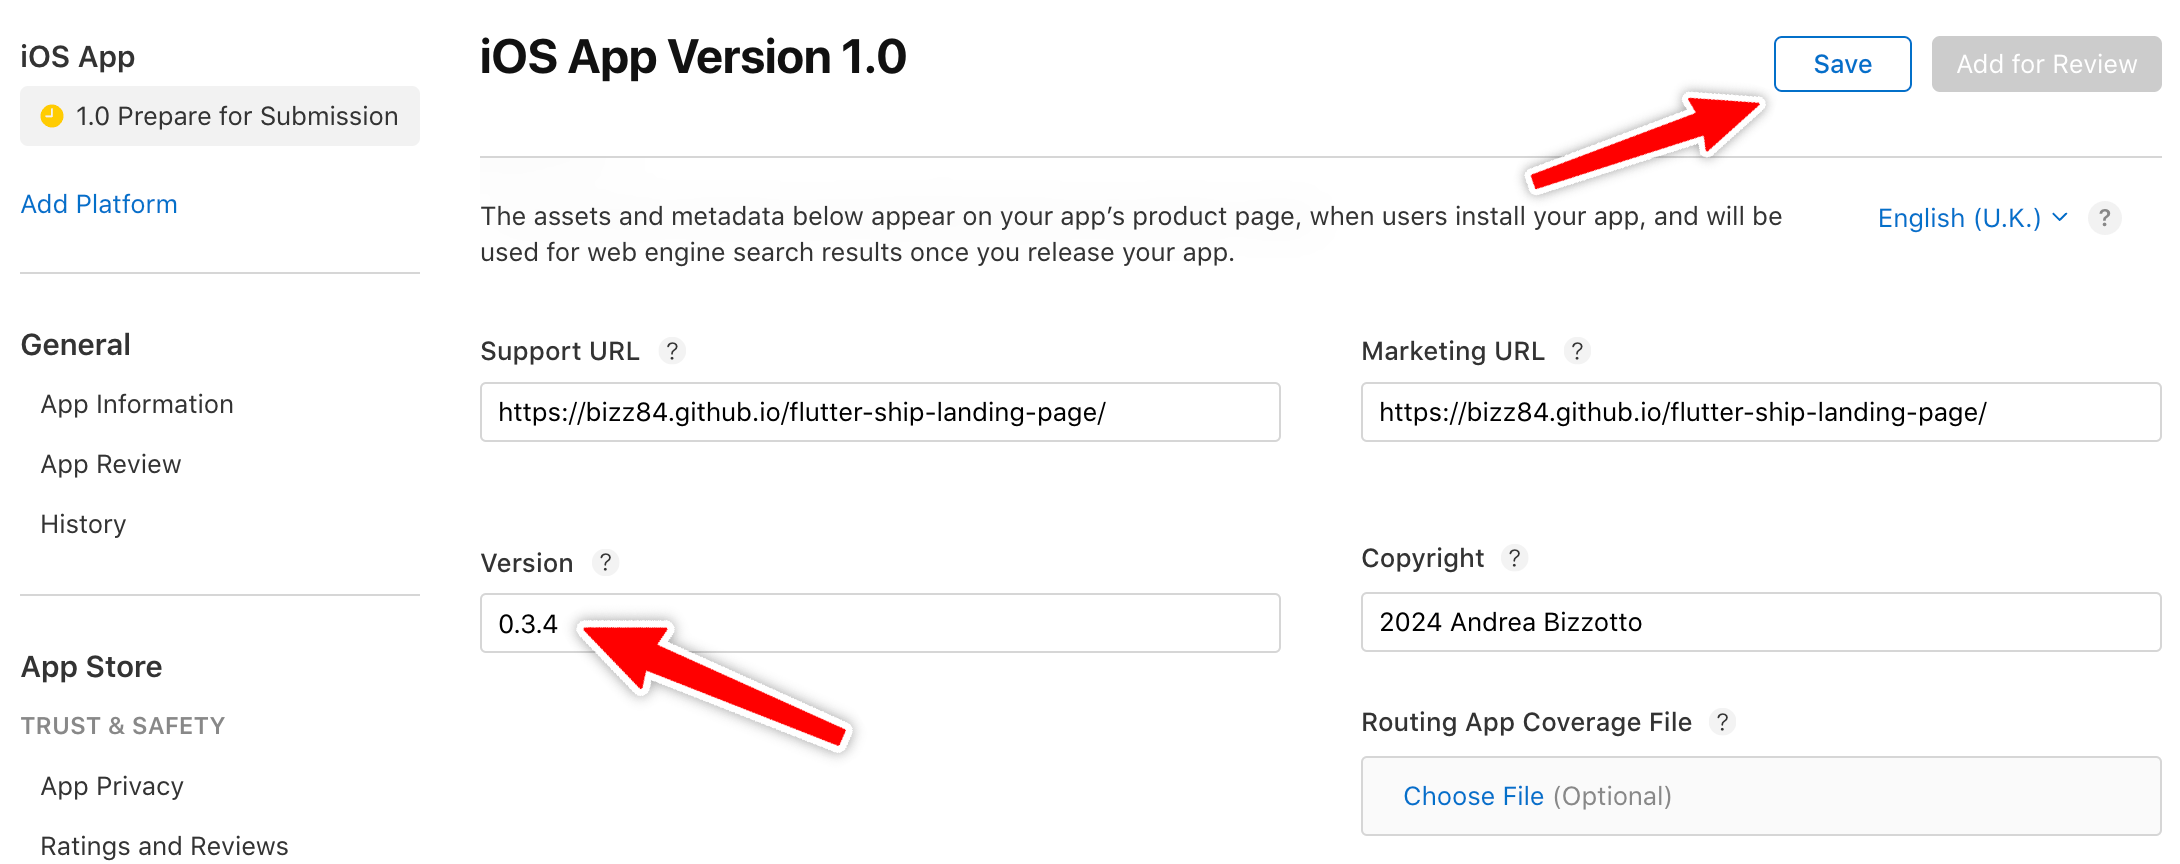
Task: Open App Privacy under Trust & Safety
Action: (112, 786)
